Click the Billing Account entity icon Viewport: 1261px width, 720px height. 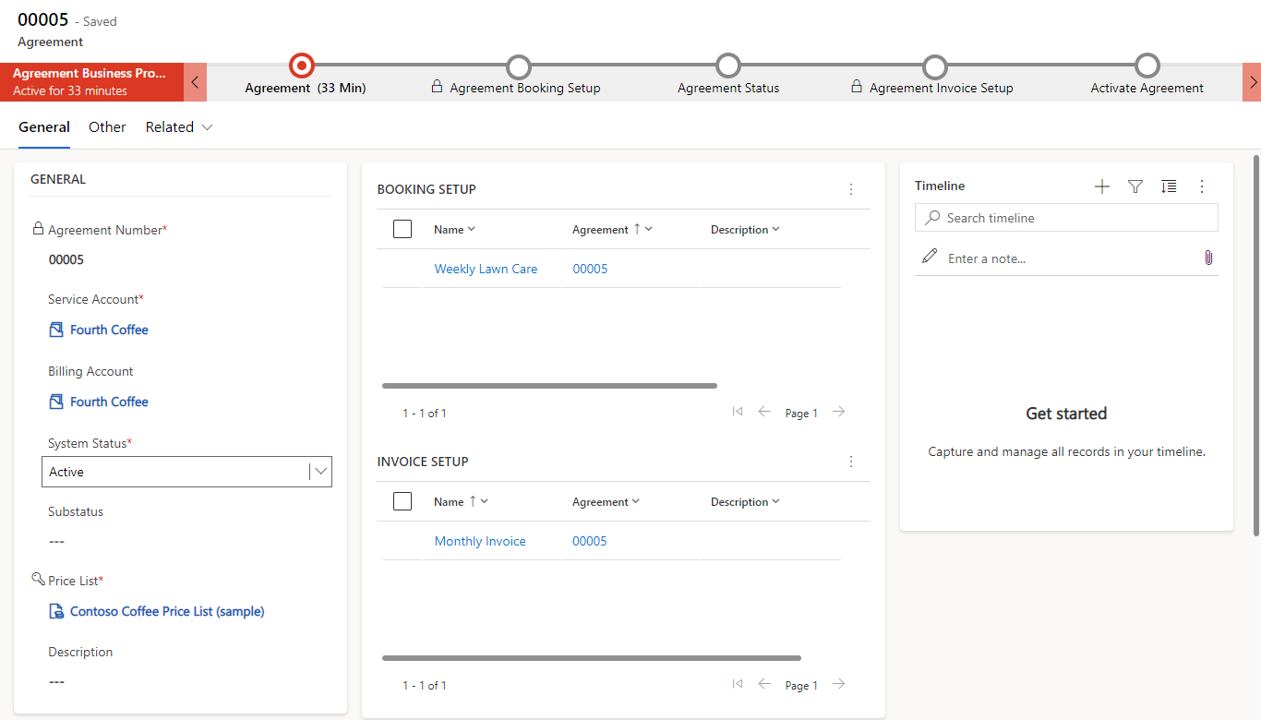tap(56, 401)
